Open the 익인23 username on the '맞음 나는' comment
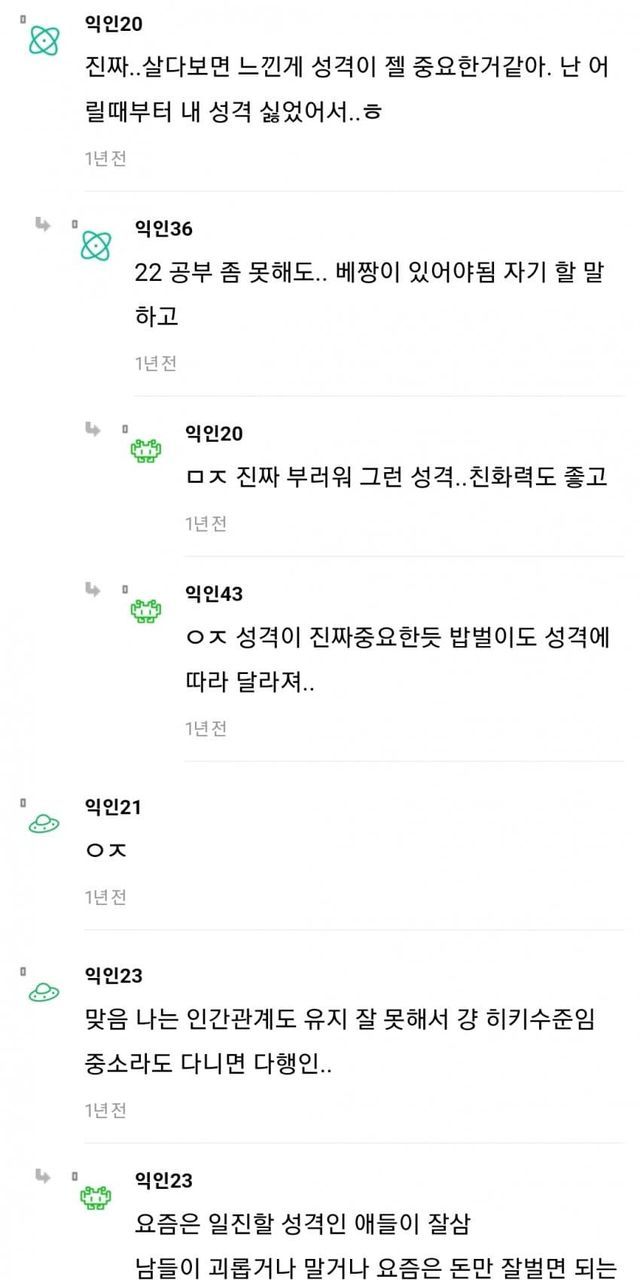 [x=112, y=975]
